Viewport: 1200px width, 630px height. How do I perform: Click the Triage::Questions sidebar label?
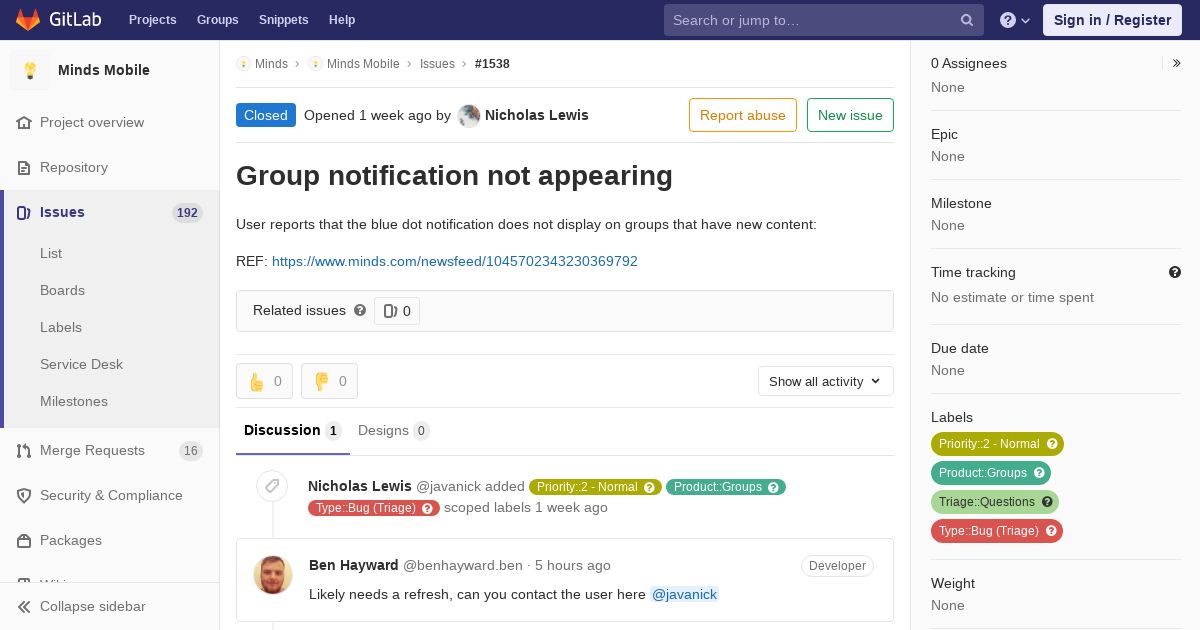click(x=995, y=502)
